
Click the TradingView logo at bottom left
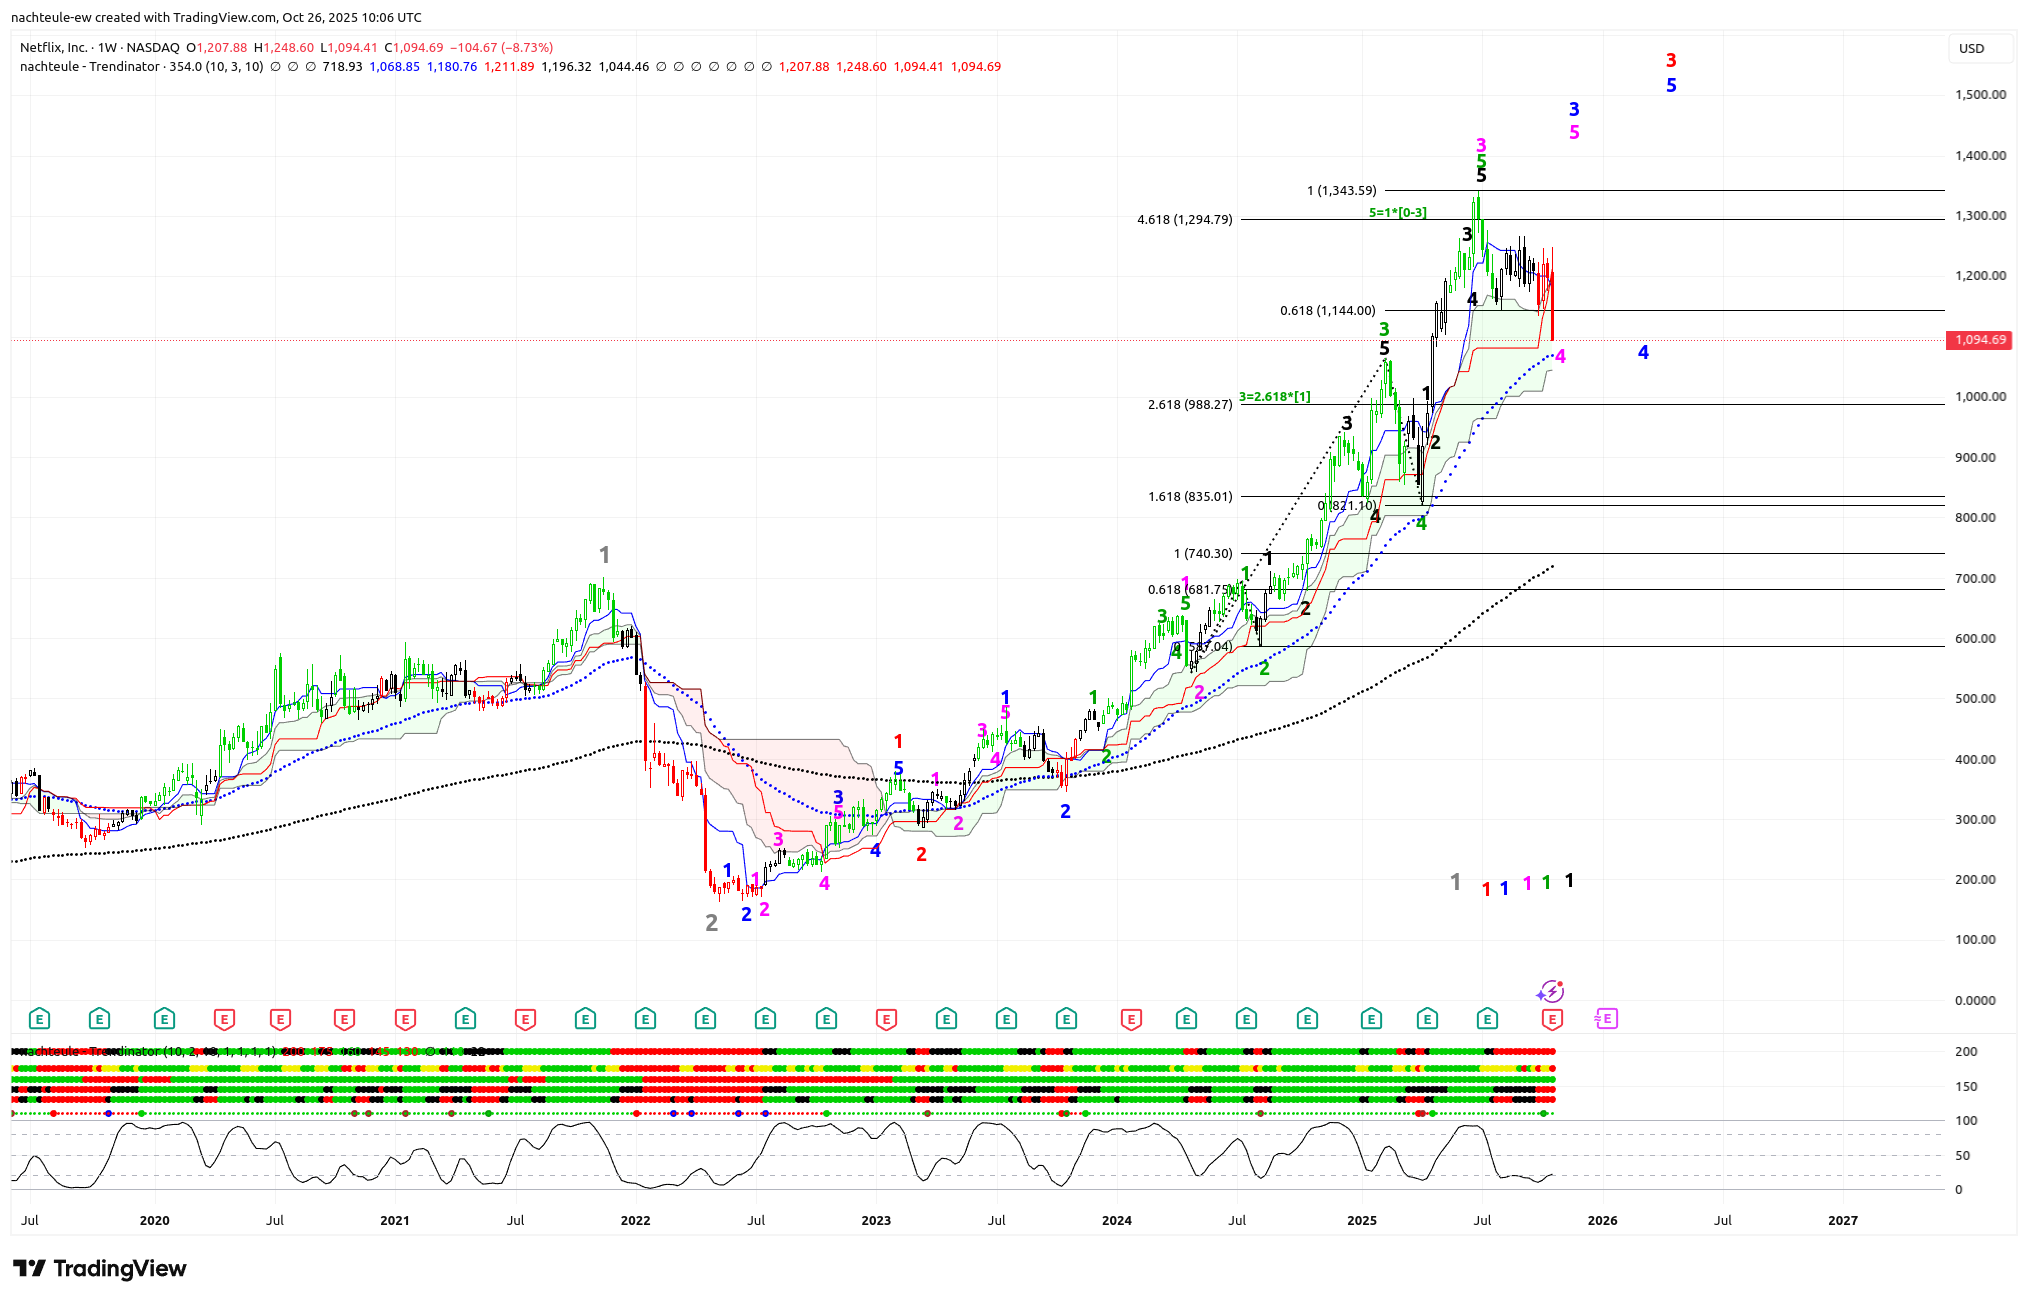tap(100, 1268)
